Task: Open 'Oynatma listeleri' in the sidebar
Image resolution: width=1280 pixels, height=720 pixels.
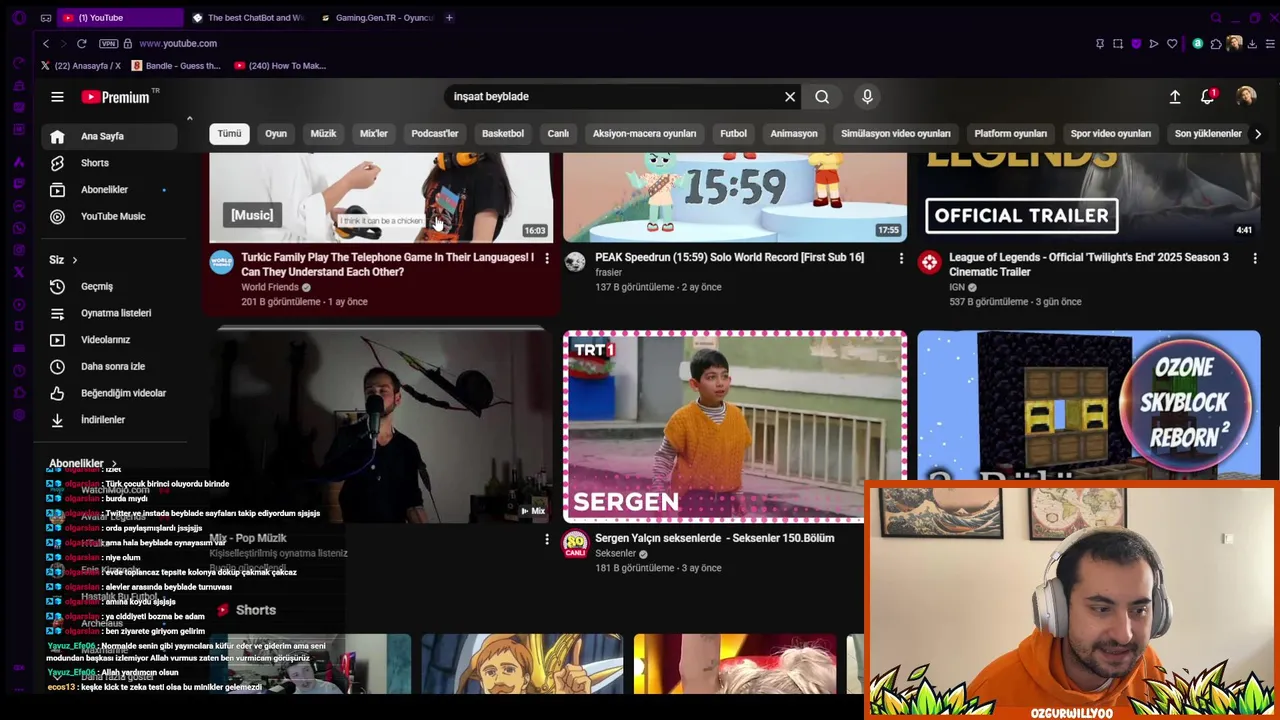Action: pyautogui.click(x=110, y=314)
